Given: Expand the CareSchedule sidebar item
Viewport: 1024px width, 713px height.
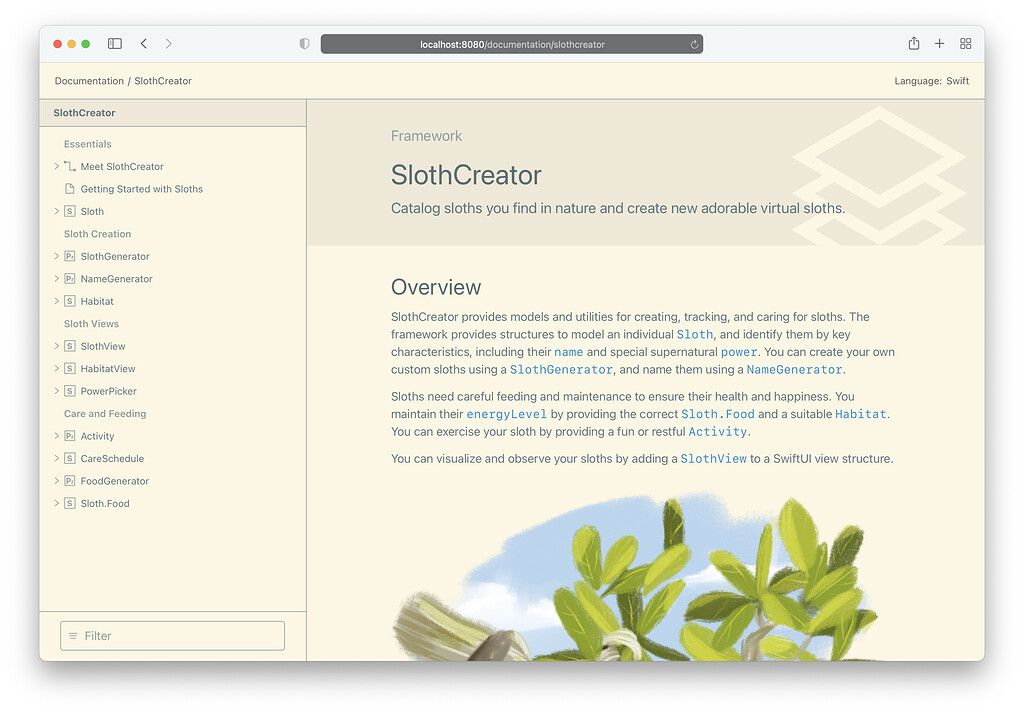Looking at the screenshot, I should pyautogui.click(x=56, y=458).
